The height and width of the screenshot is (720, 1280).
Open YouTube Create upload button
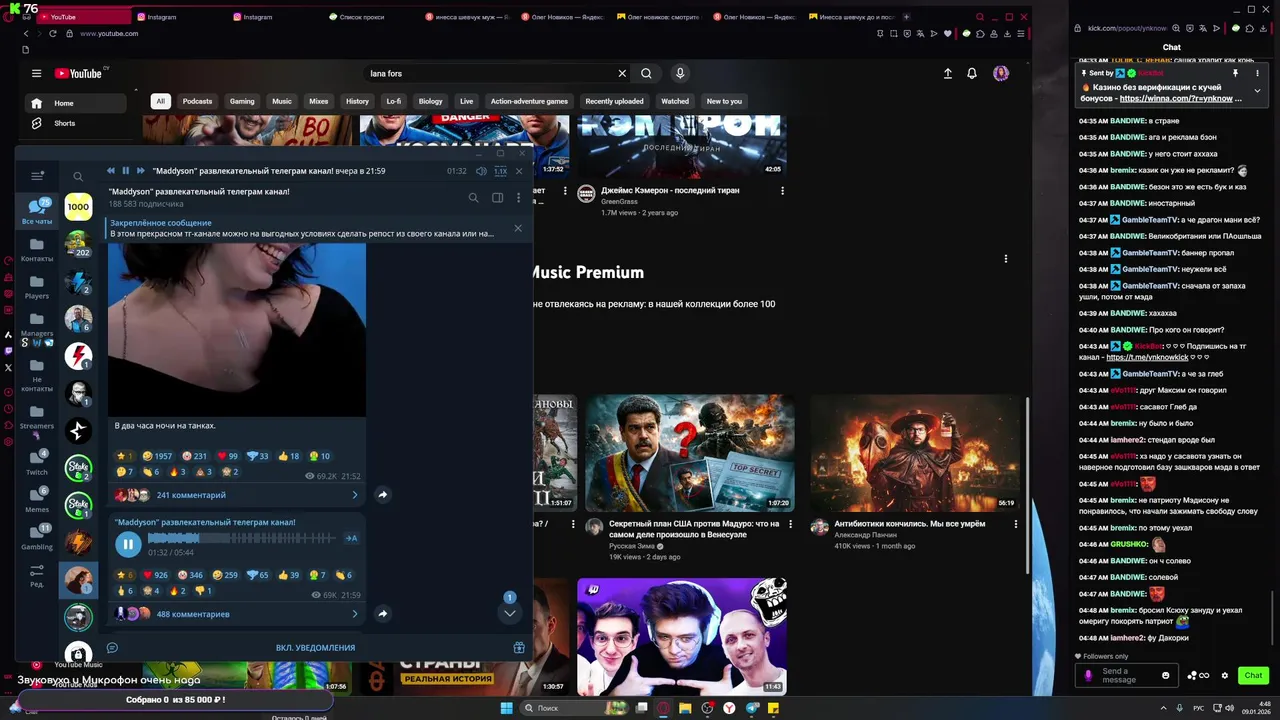[948, 73]
